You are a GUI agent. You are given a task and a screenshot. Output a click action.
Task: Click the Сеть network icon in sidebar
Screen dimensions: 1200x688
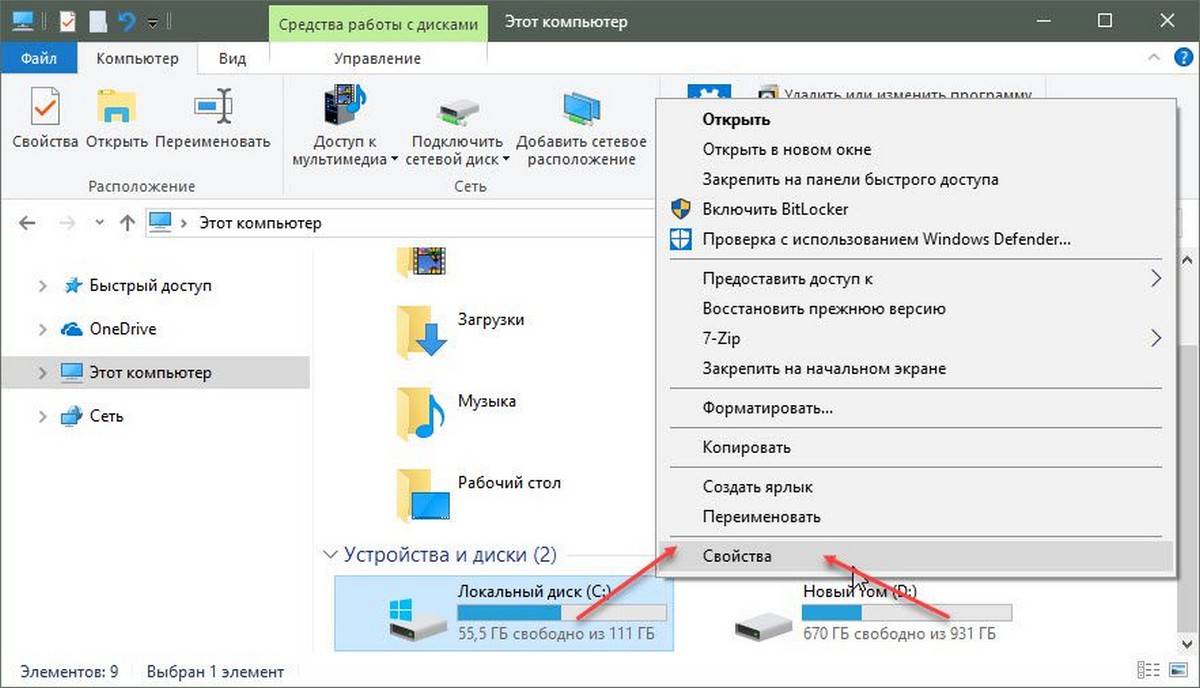72,416
